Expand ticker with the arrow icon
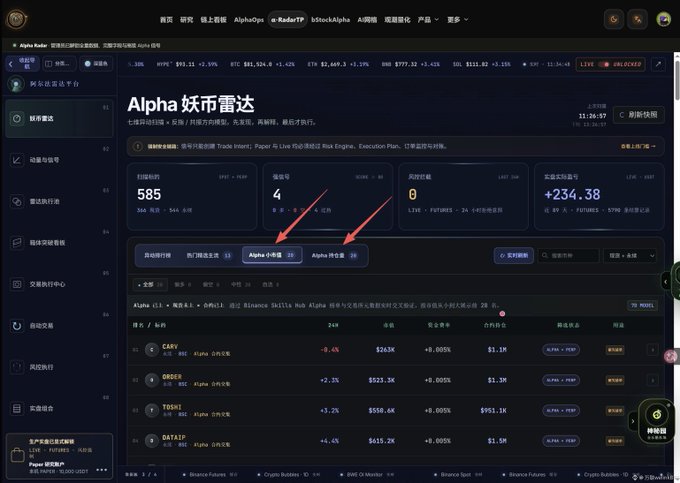 (x=658, y=64)
